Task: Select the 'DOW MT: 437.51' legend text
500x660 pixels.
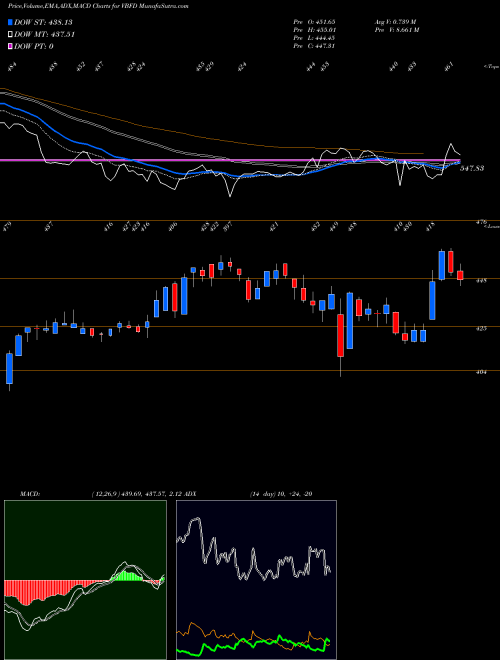Action: point(45,35)
